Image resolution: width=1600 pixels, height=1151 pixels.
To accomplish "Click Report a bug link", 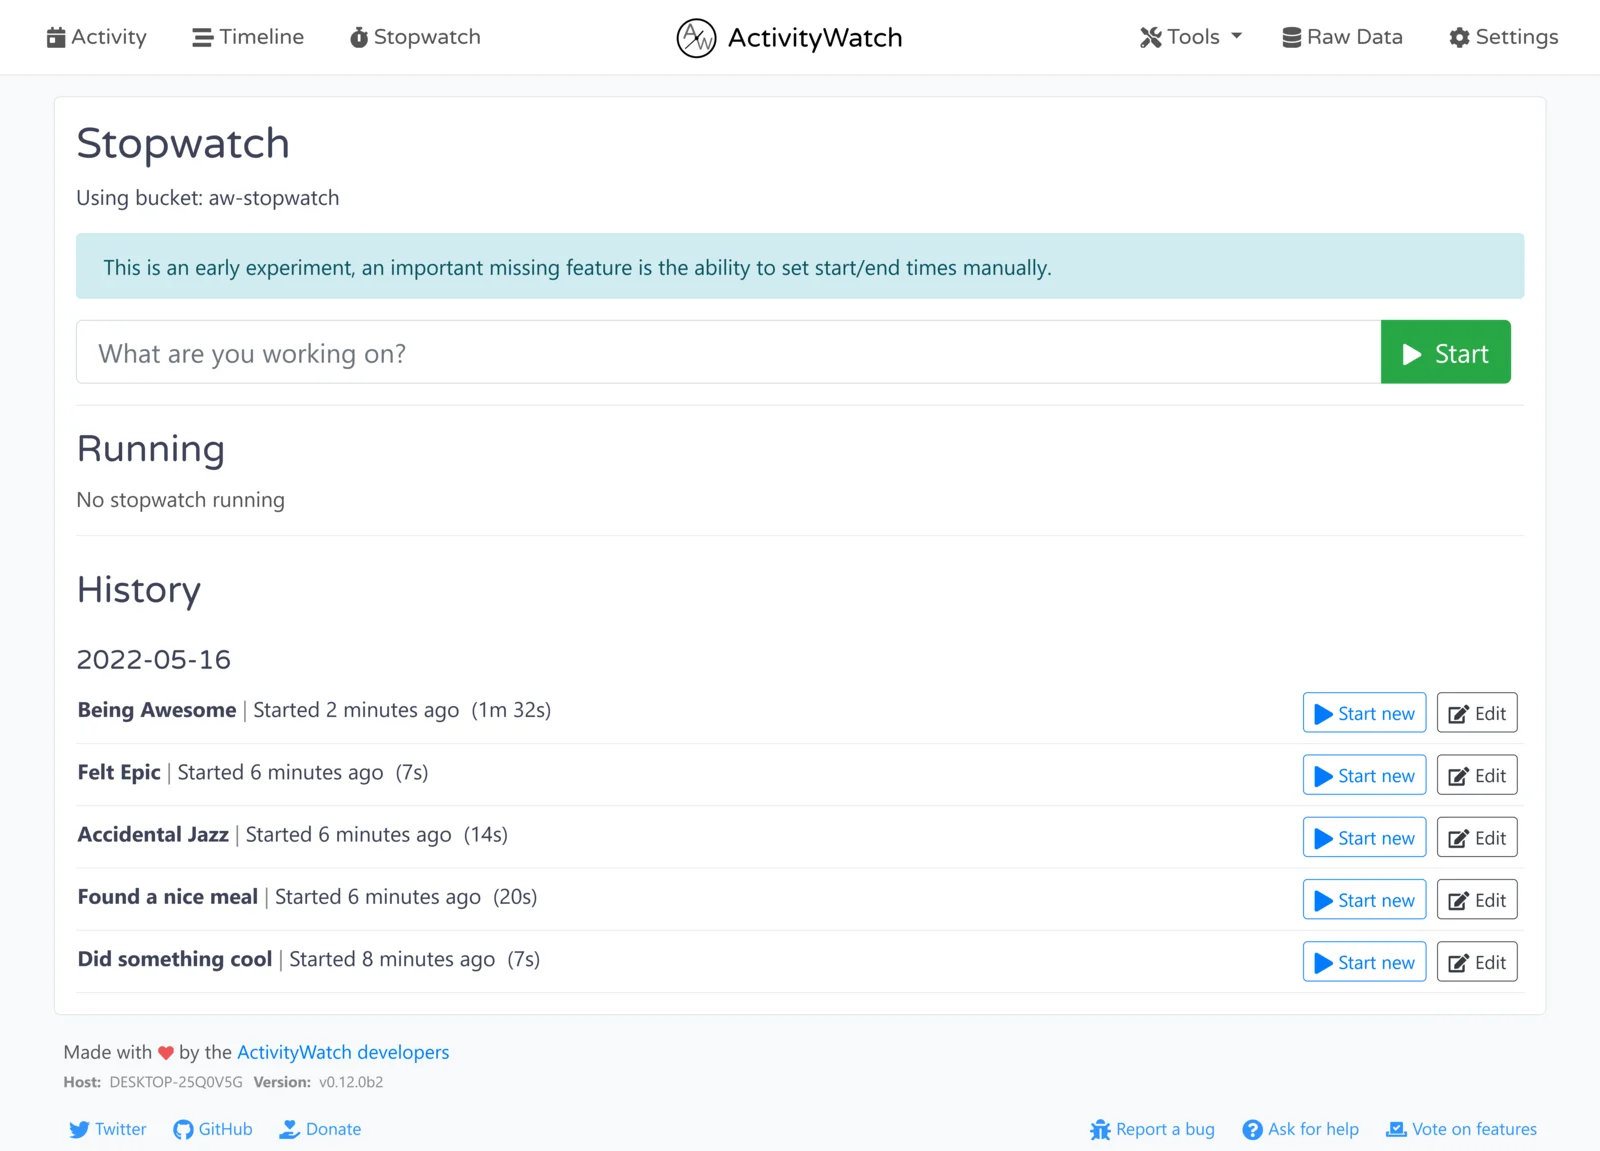I will pos(1152,1129).
